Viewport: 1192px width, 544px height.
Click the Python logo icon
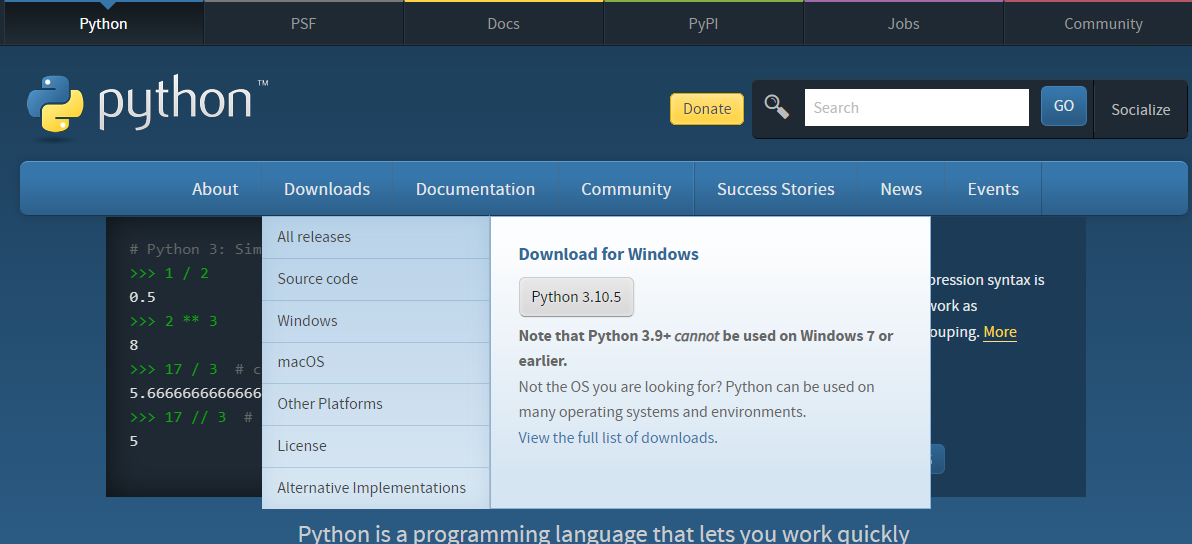click(55, 105)
